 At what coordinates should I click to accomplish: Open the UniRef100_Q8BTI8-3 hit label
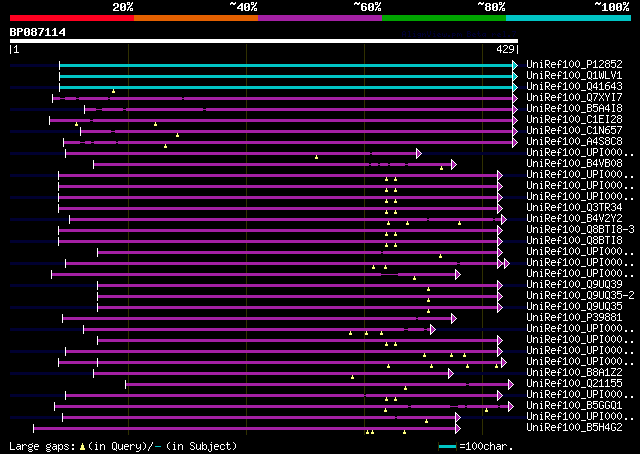[562, 230]
